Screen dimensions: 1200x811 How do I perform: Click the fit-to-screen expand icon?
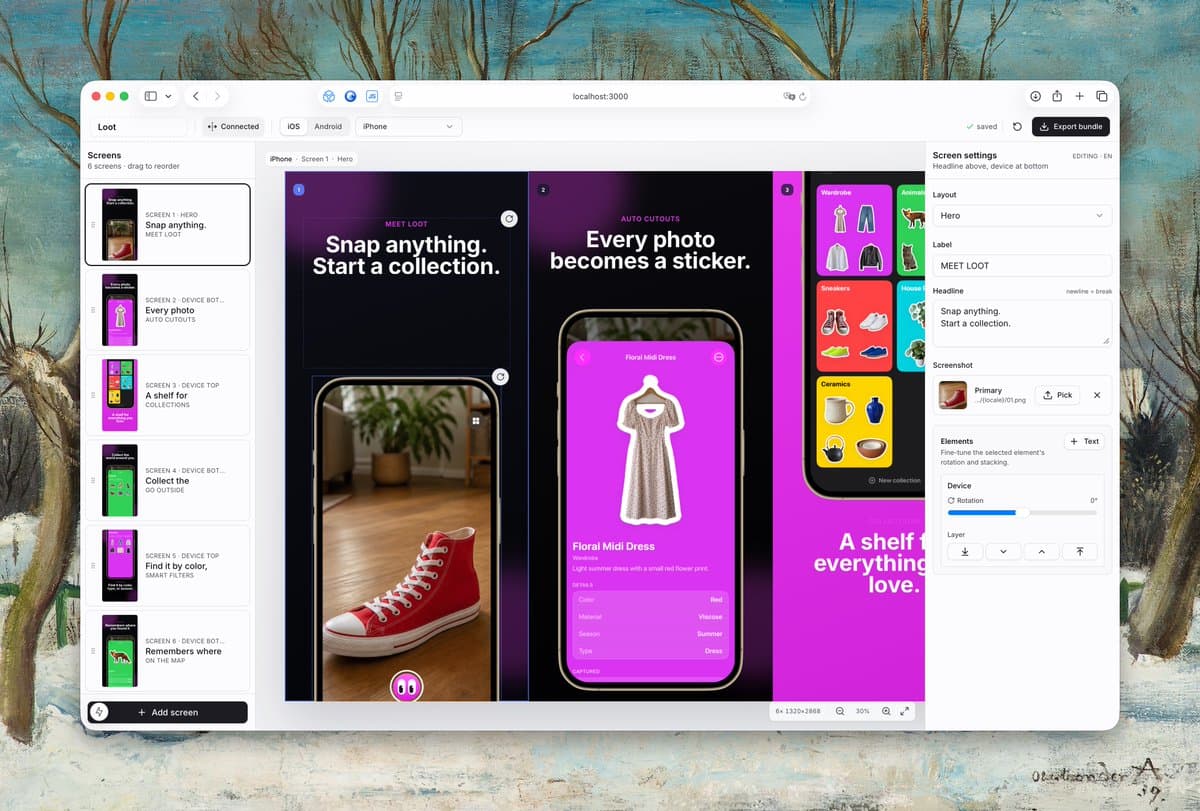[905, 711]
